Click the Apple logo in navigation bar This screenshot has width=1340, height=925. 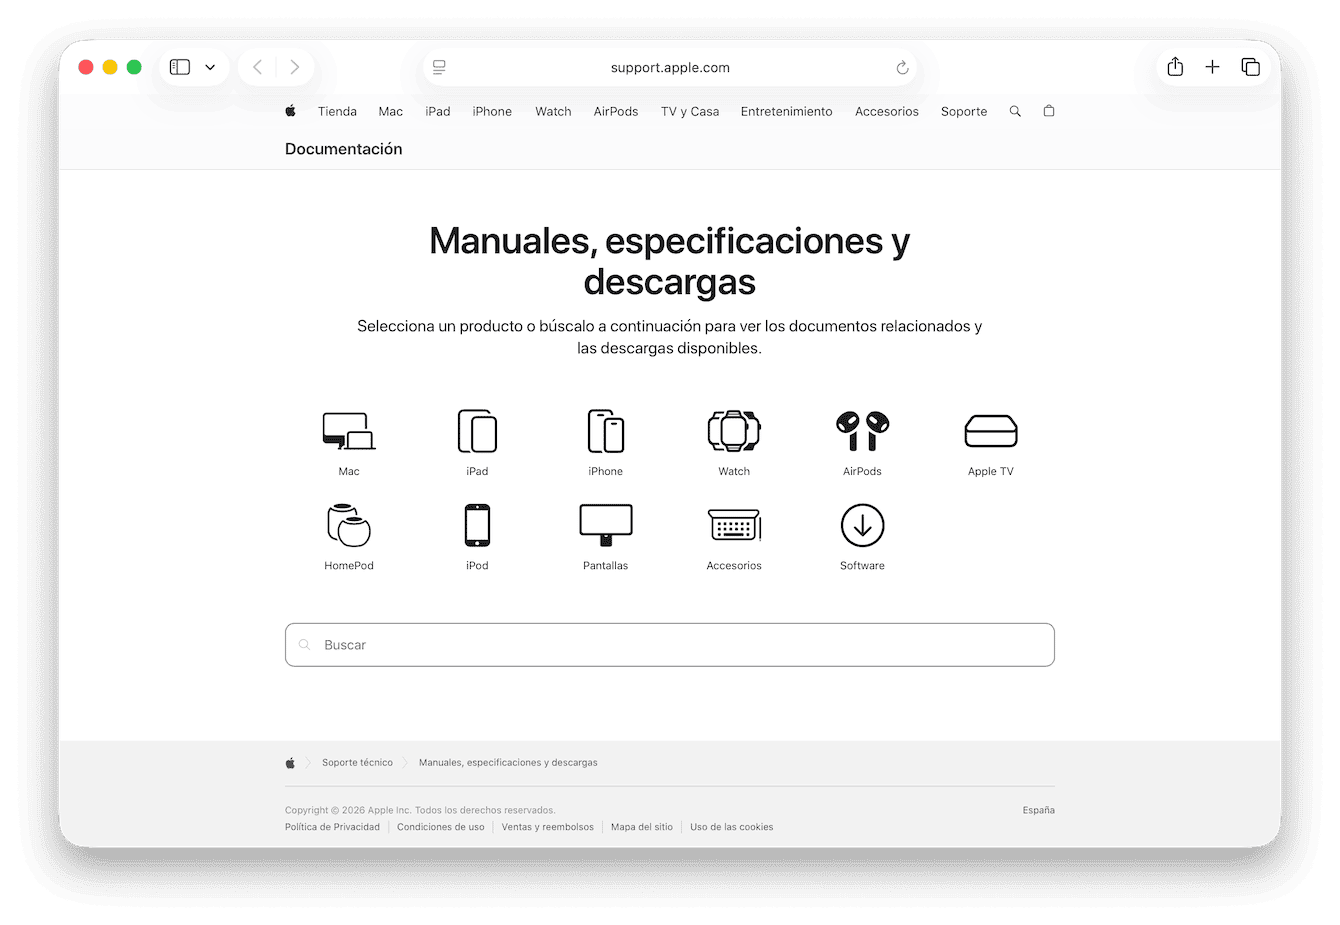(x=290, y=111)
